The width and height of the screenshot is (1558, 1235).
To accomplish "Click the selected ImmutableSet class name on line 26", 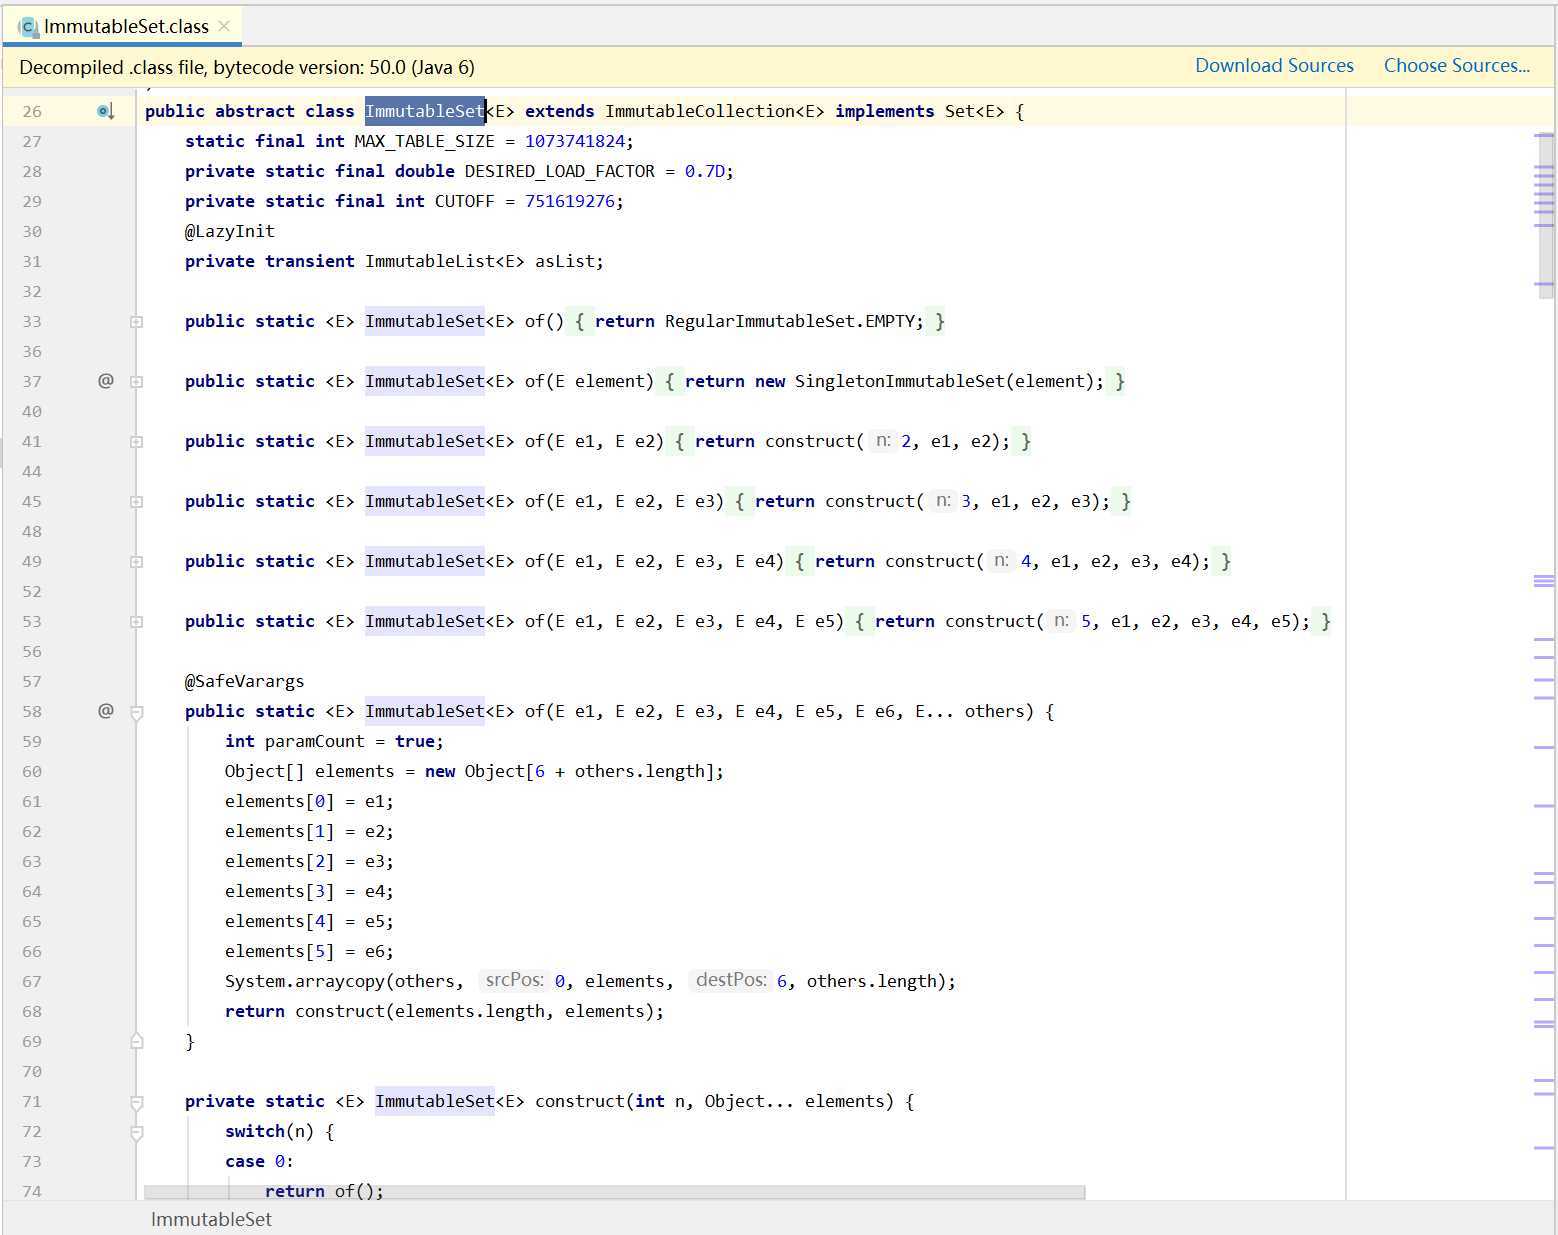I will pyautogui.click(x=424, y=111).
